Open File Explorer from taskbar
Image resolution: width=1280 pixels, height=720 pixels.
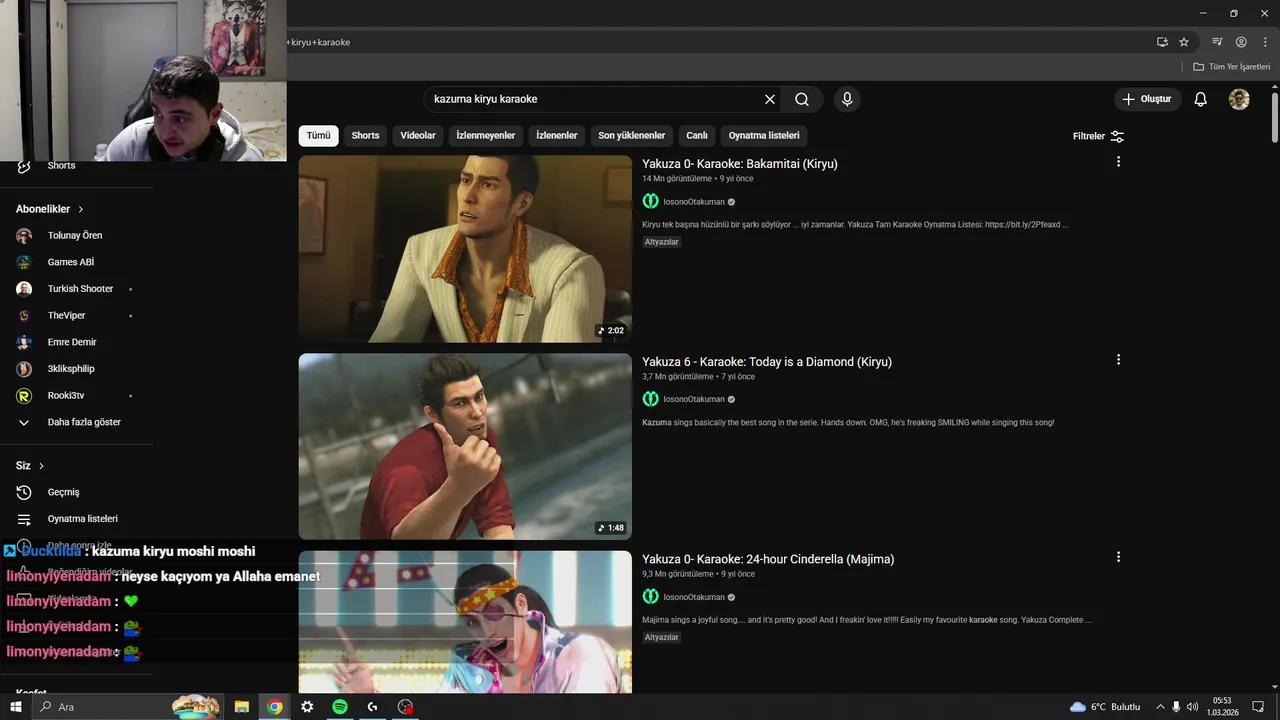click(242, 707)
